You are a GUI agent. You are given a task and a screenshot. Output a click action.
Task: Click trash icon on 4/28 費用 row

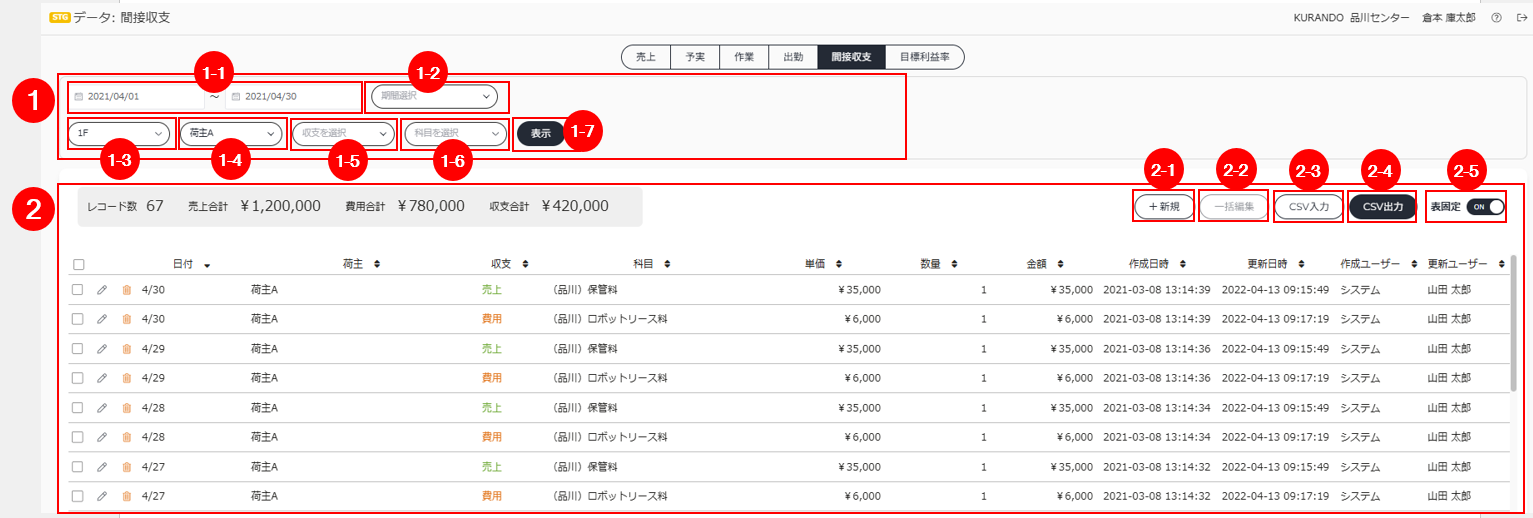point(126,437)
